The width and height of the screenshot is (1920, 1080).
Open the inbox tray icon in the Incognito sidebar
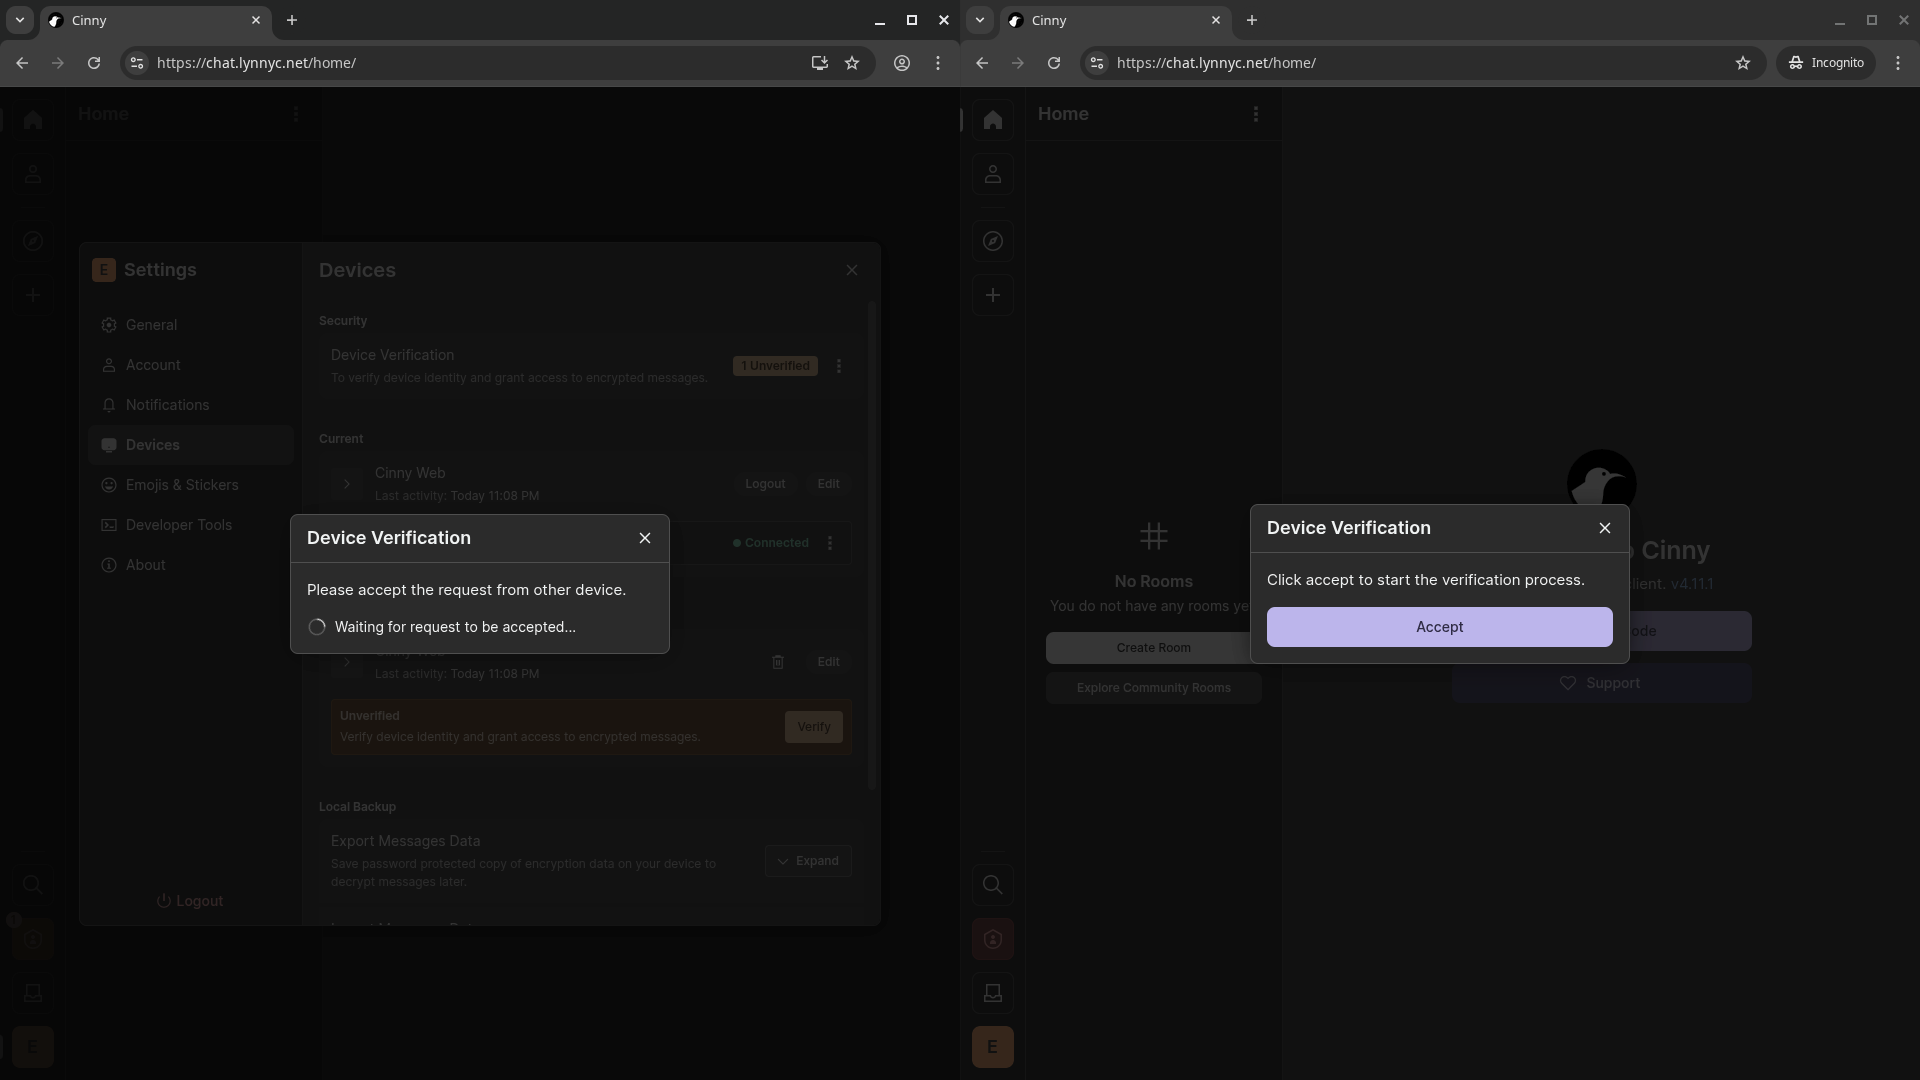tap(993, 993)
